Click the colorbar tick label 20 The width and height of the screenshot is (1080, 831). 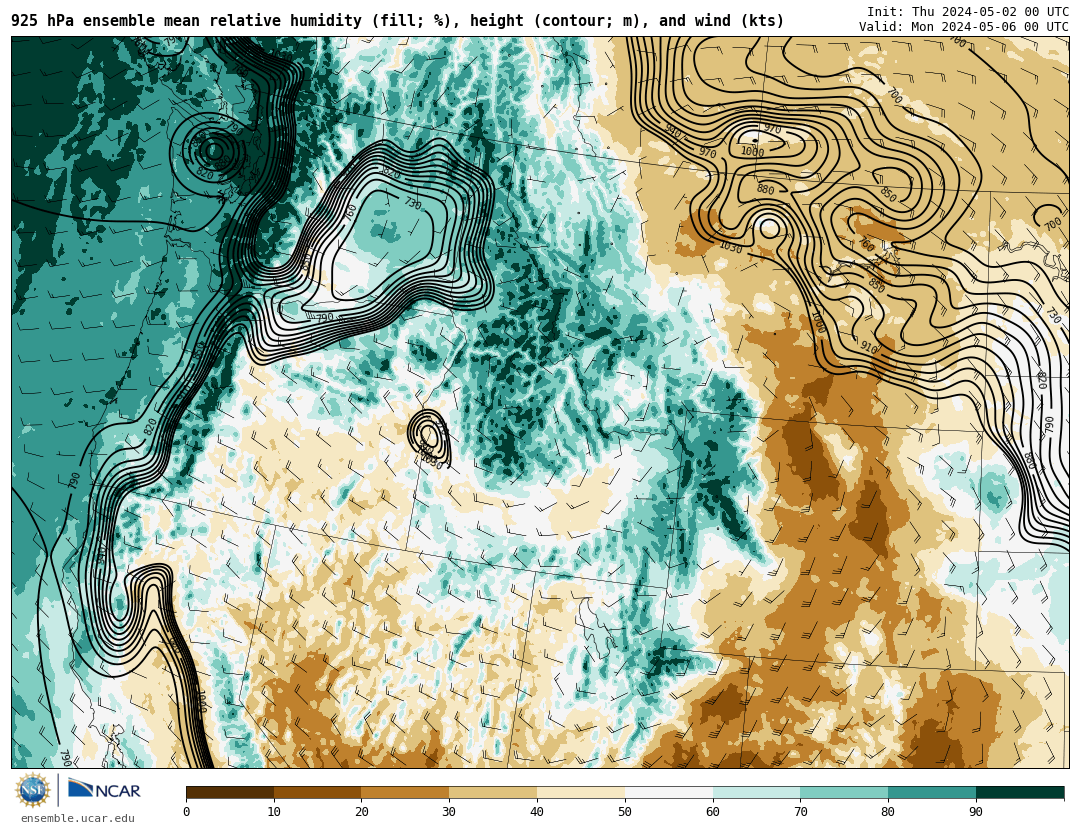point(362,812)
